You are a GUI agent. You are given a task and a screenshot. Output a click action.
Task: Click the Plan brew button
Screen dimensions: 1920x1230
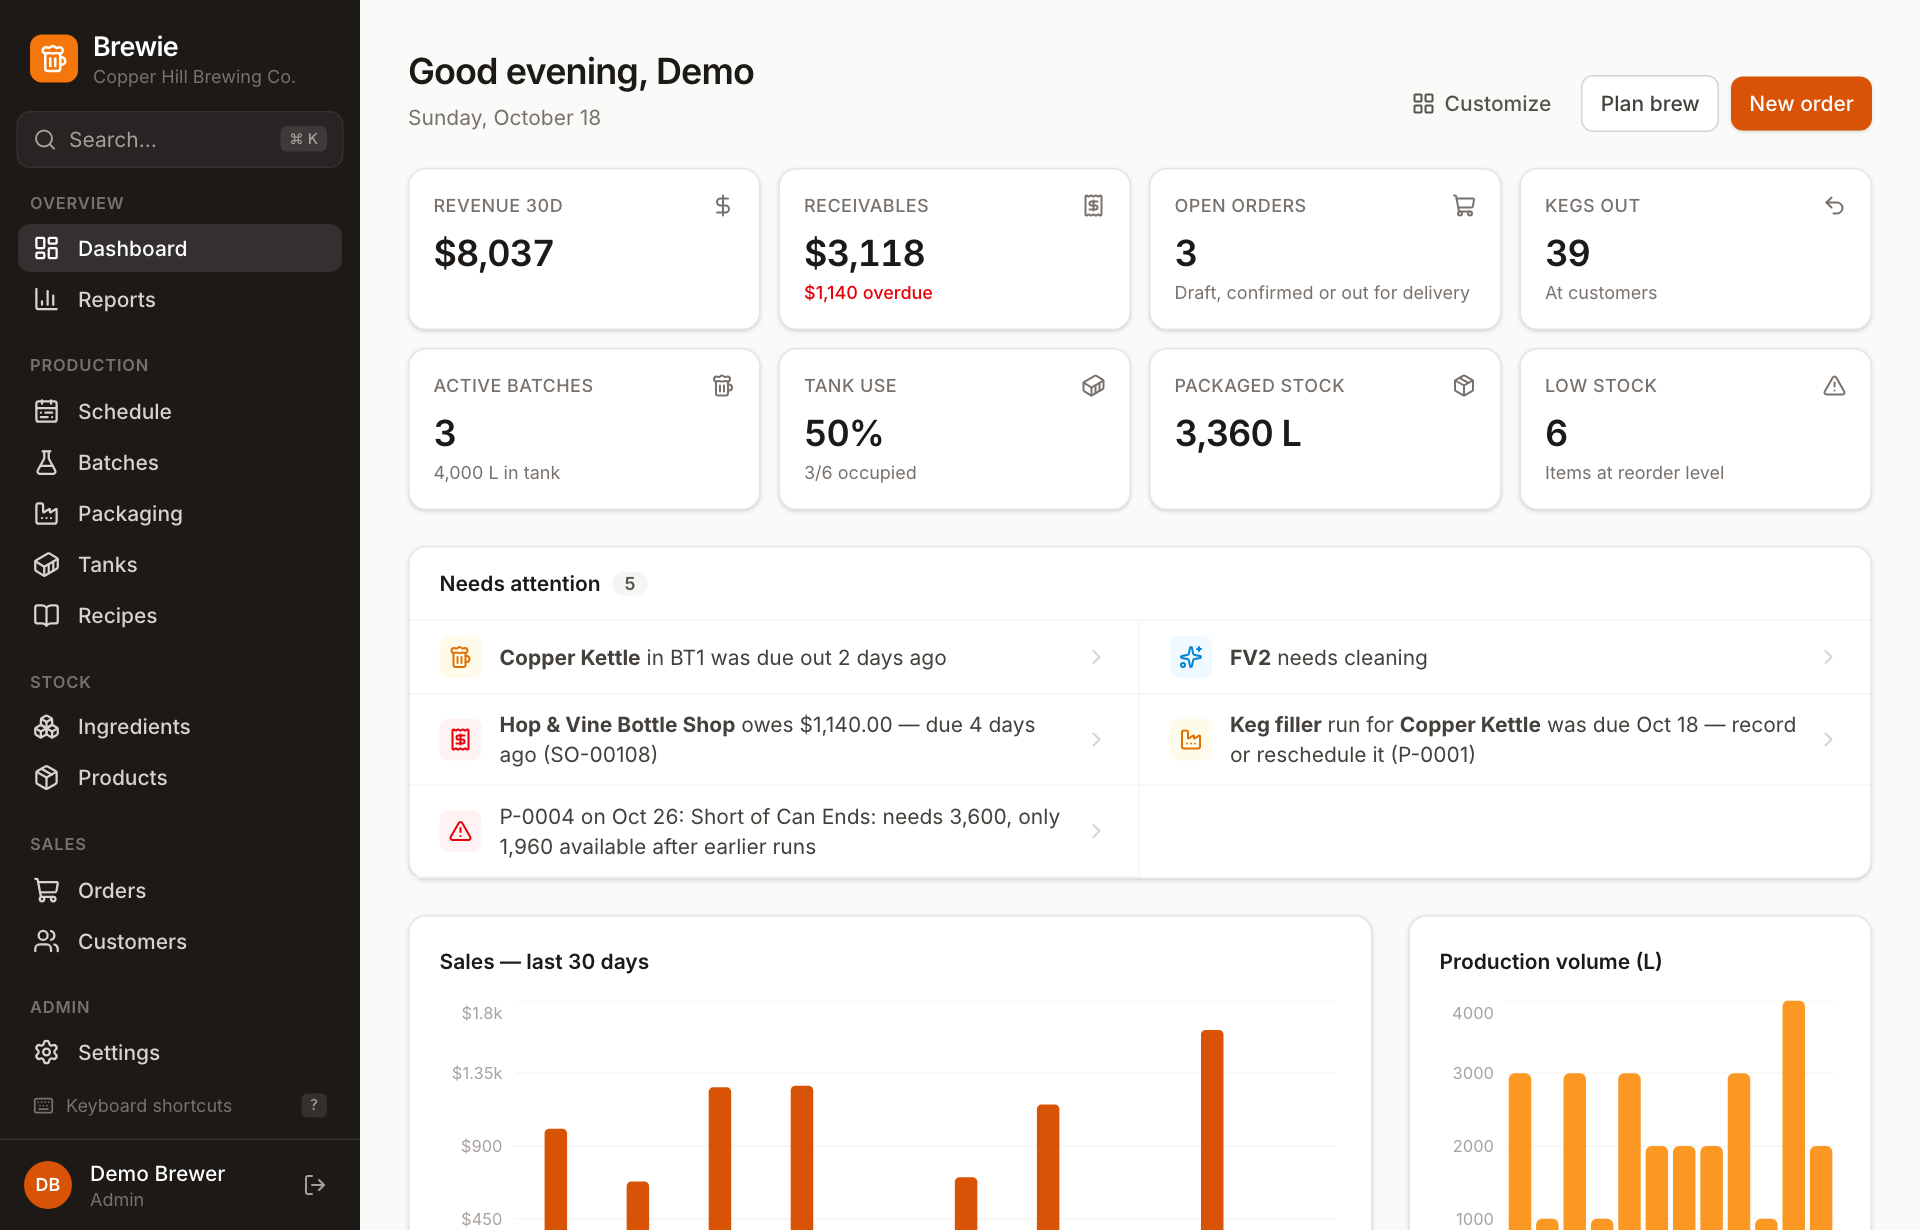[x=1649, y=104]
